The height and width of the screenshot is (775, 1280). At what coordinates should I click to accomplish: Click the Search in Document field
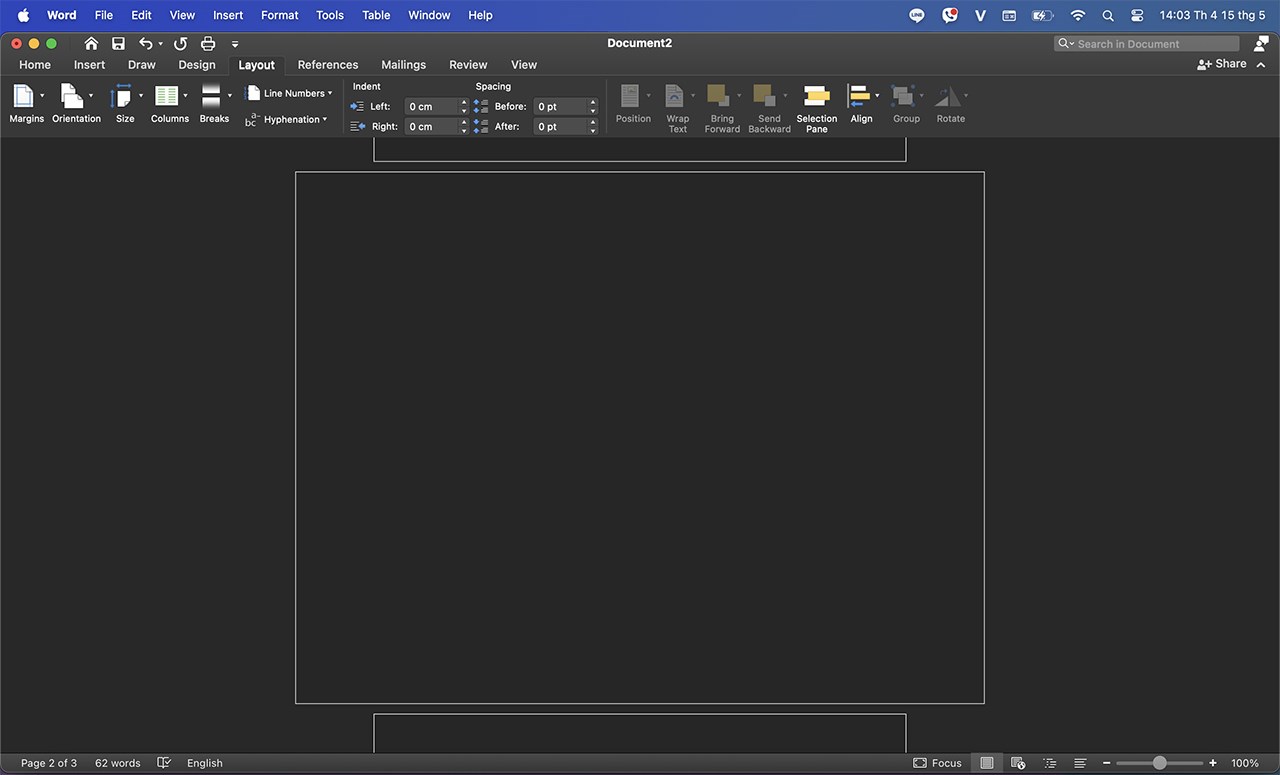click(1147, 44)
